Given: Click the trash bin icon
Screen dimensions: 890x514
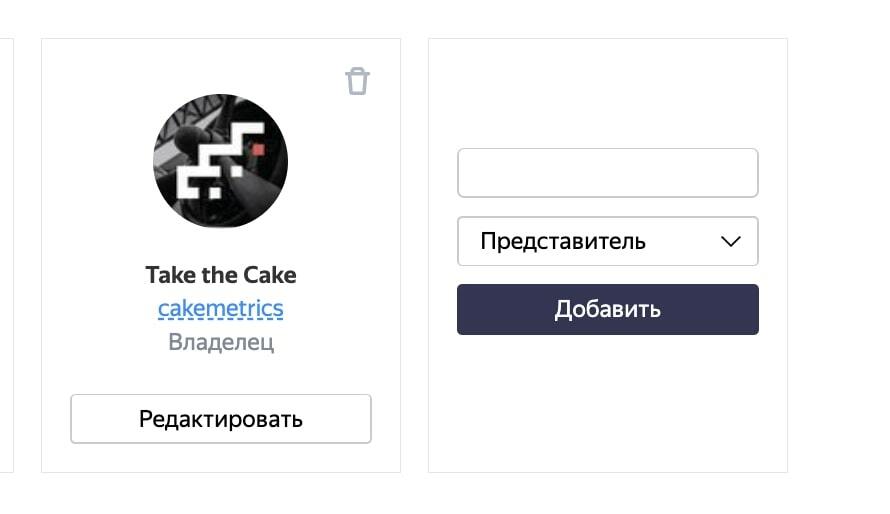Looking at the screenshot, I should click(x=358, y=81).
